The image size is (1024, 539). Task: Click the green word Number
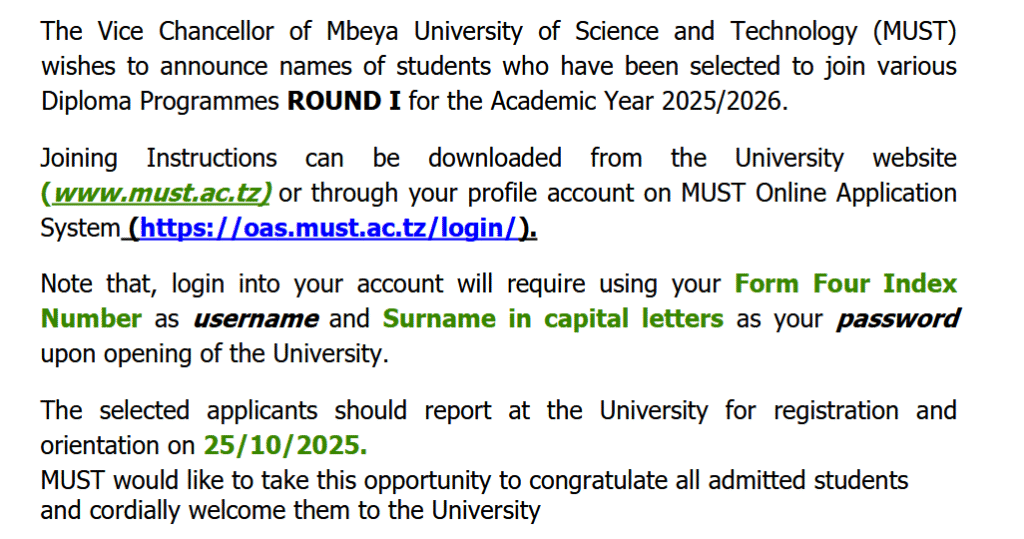coord(91,319)
